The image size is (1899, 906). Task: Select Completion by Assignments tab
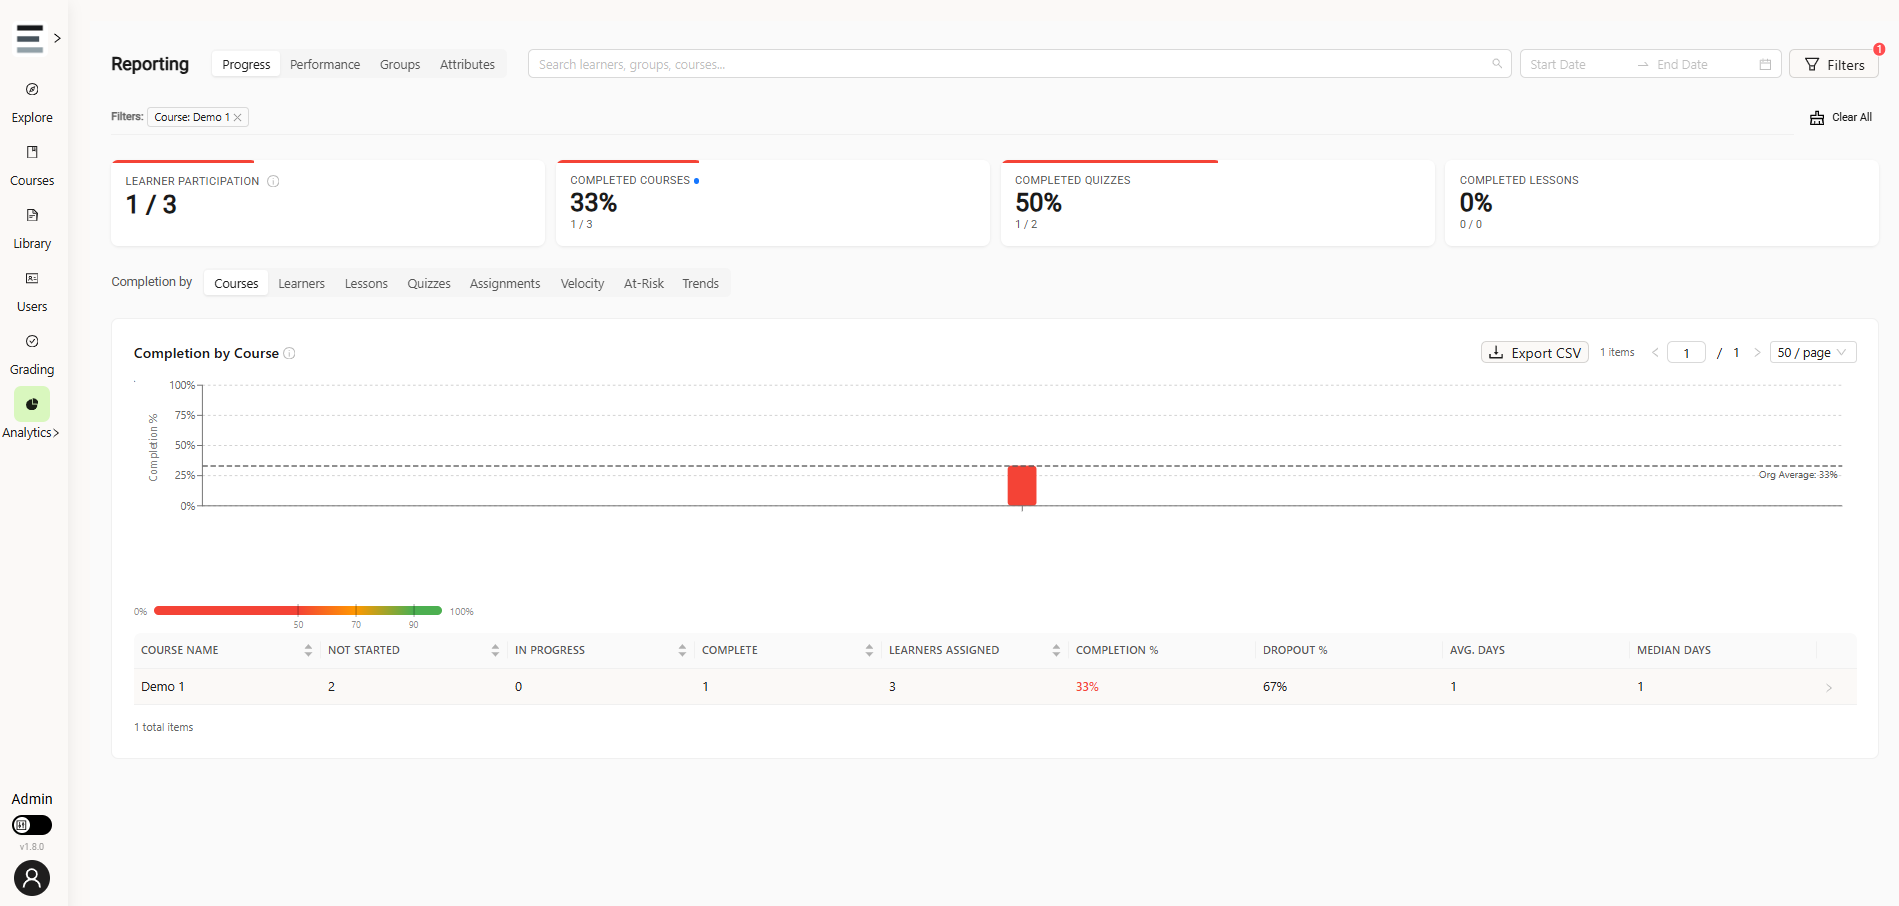coord(505,283)
